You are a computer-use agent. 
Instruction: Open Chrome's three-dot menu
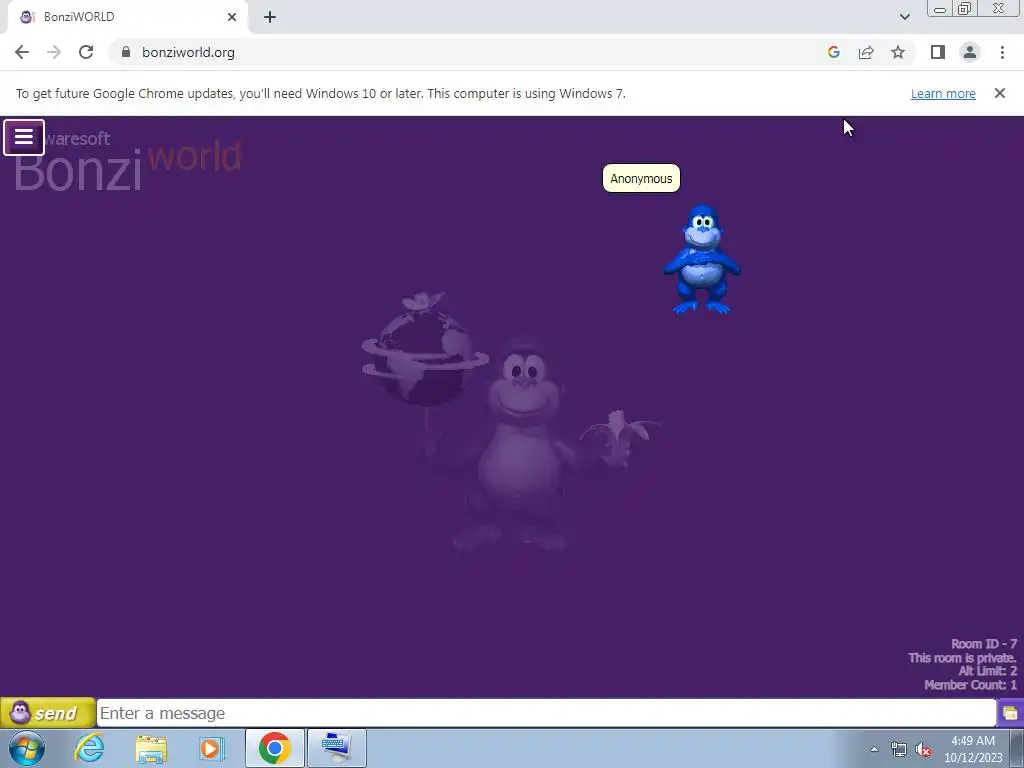click(x=1002, y=52)
